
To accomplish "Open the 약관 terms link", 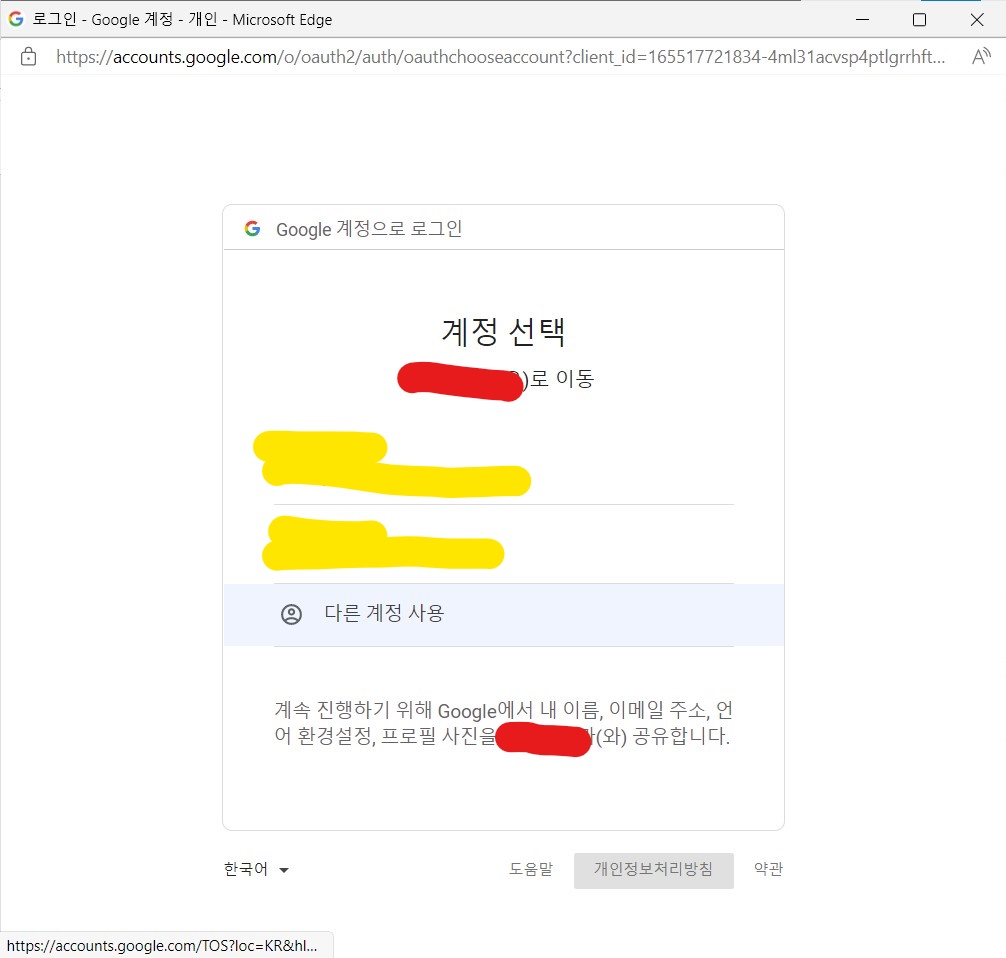I will pyautogui.click(x=769, y=869).
